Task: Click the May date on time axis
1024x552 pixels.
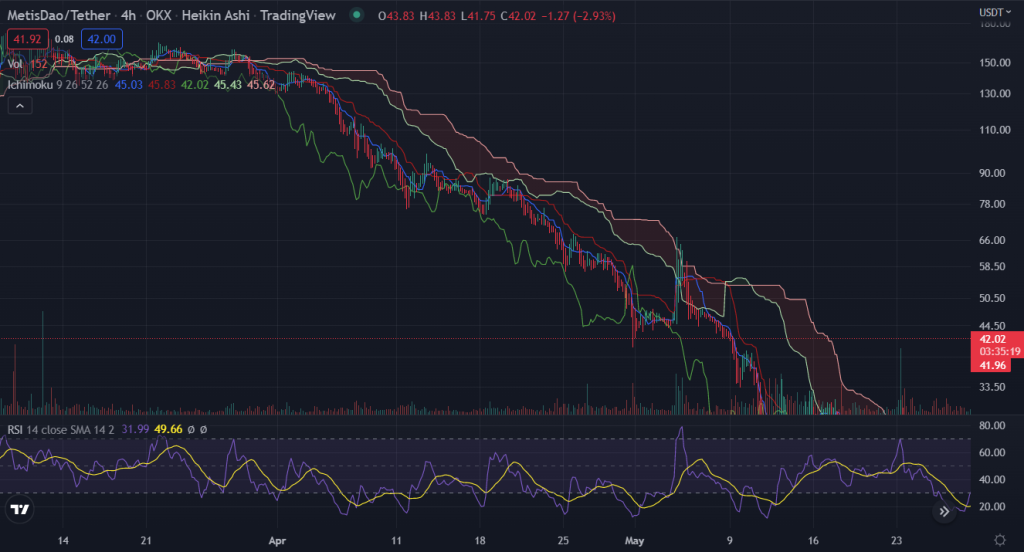Action: tap(634, 541)
